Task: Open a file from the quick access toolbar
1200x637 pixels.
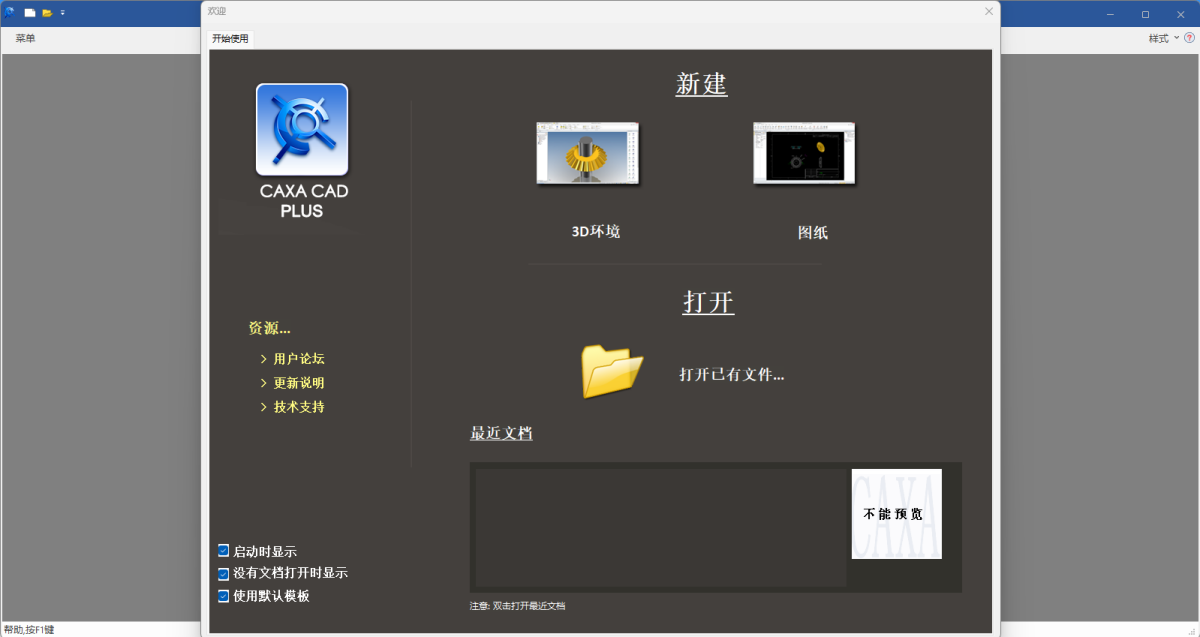Action: click(x=48, y=13)
